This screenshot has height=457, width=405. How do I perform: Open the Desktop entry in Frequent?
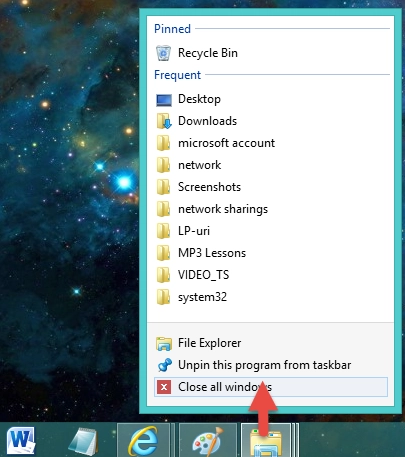click(271, 99)
